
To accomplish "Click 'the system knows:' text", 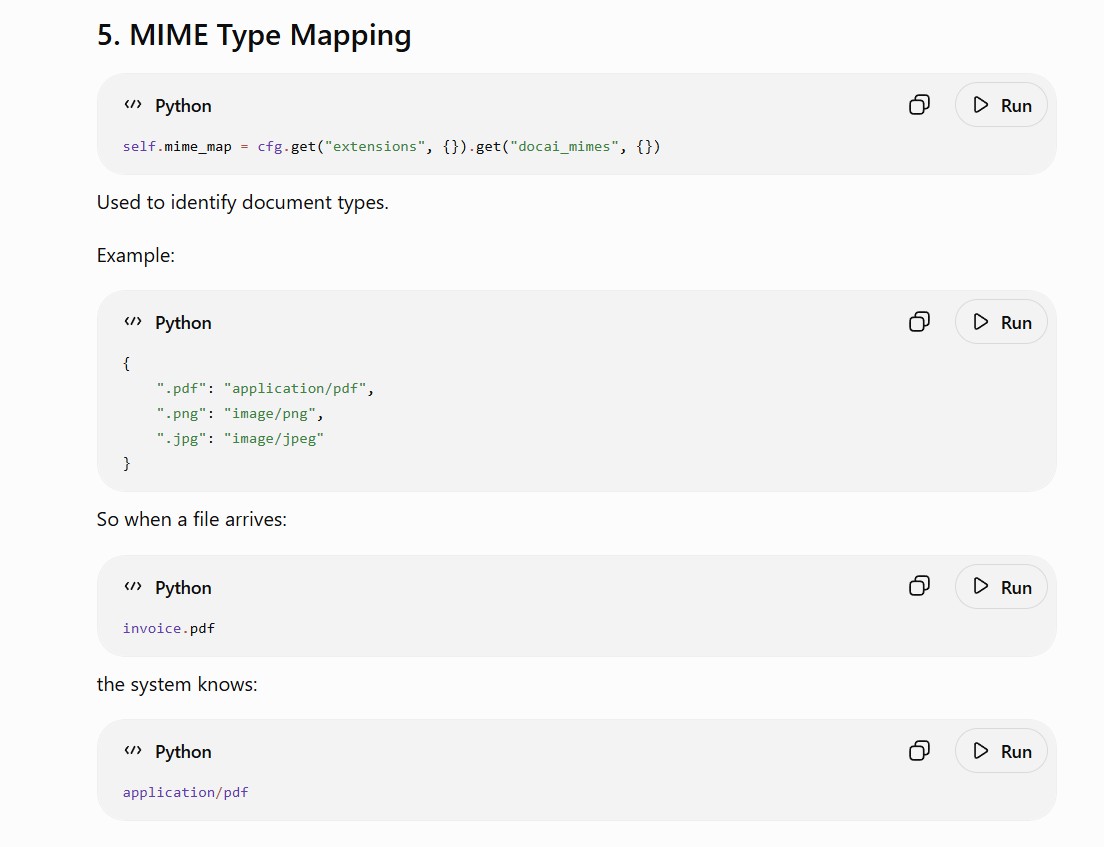I will coord(177,684).
